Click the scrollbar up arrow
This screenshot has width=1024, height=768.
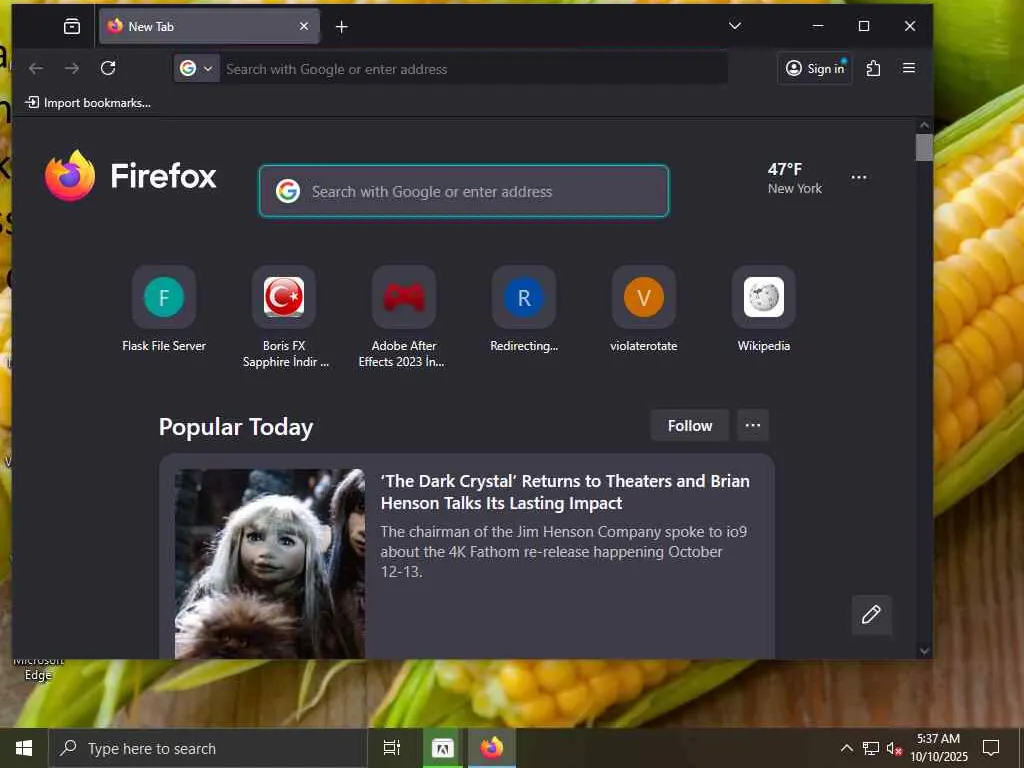924,125
